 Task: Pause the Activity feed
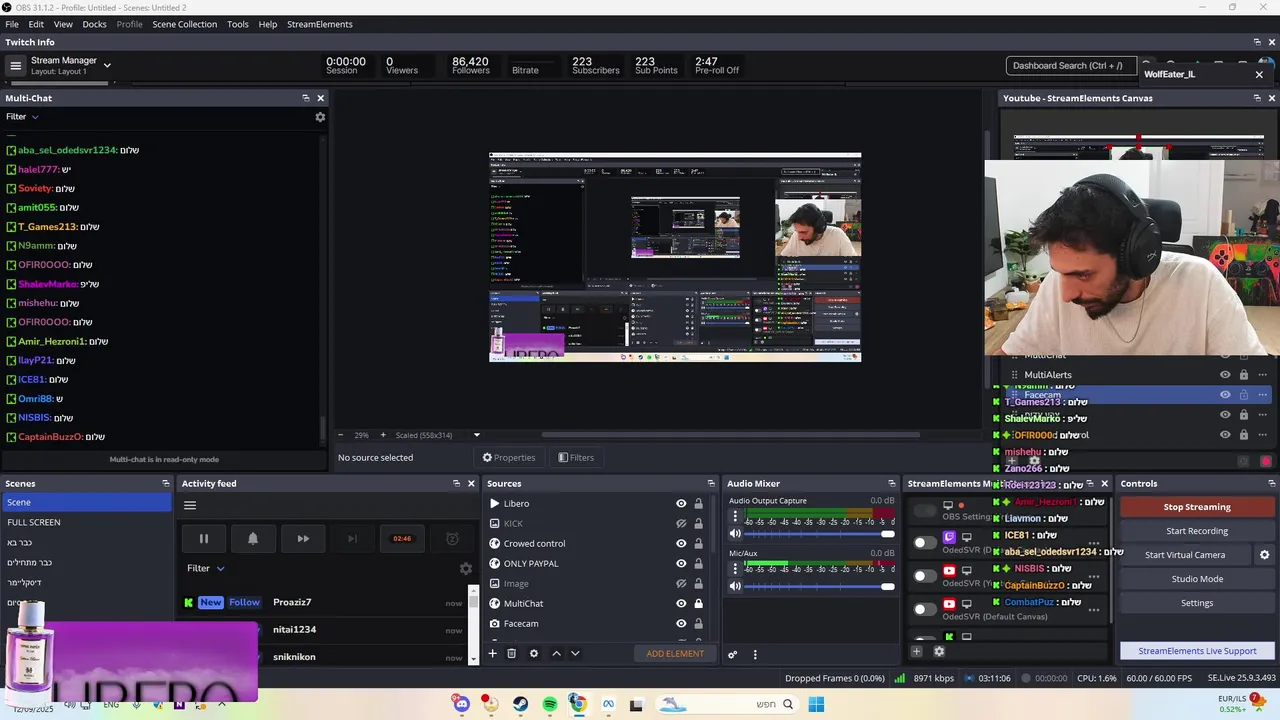[203, 539]
